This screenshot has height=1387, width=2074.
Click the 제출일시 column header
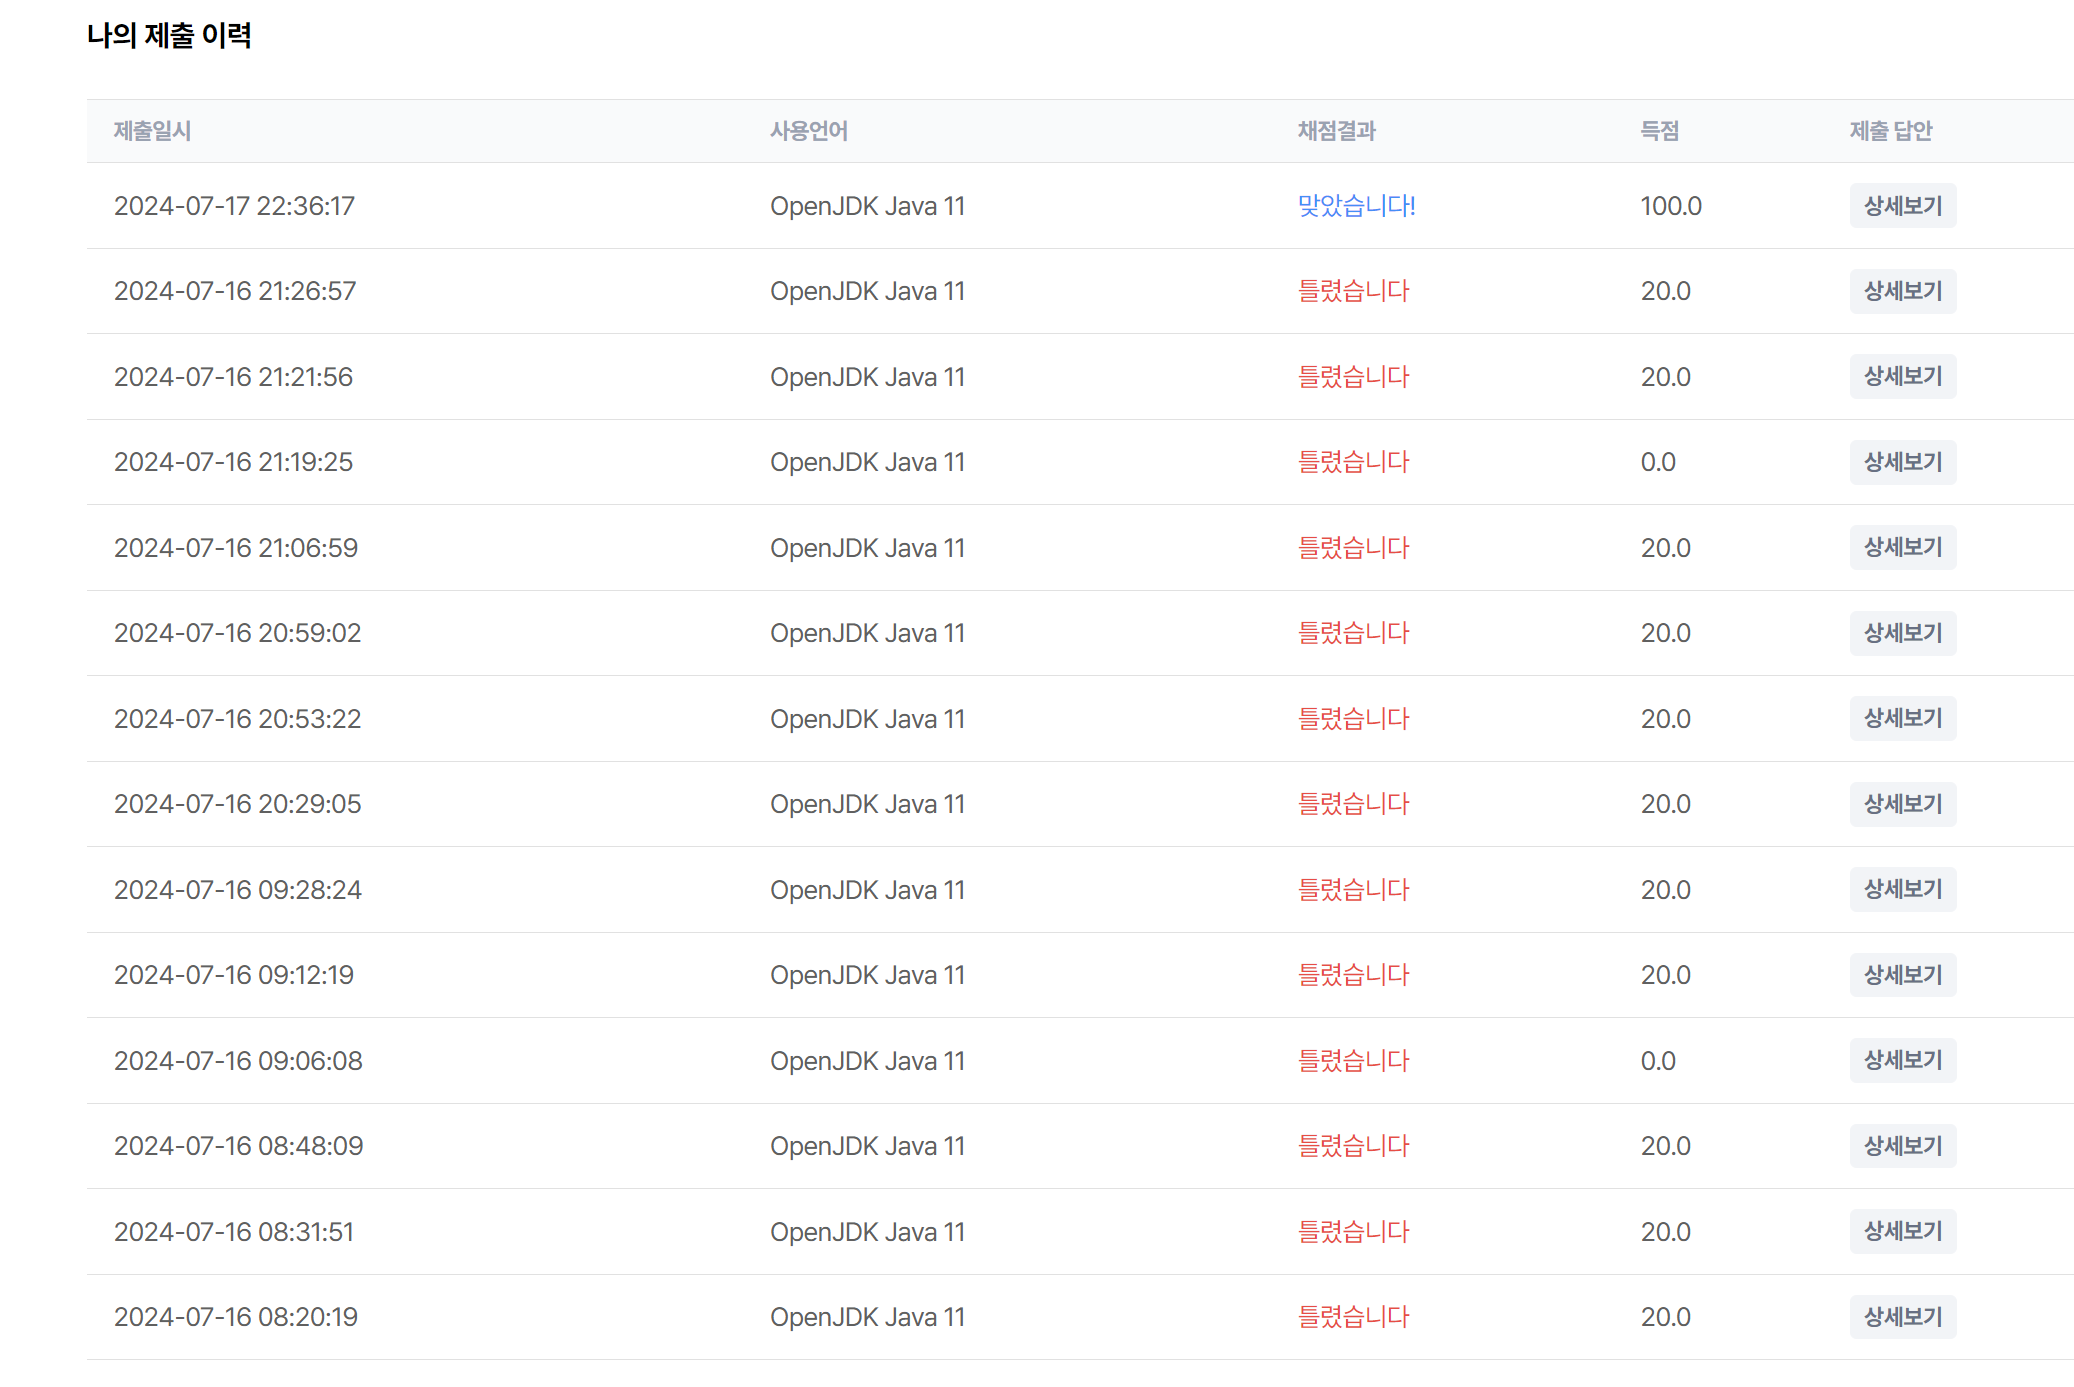pos(152,131)
